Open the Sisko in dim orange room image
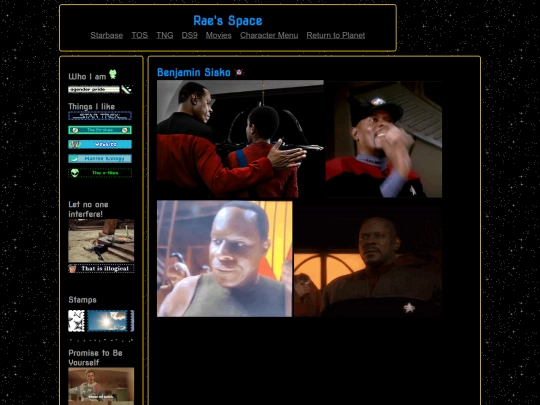The width and height of the screenshot is (540, 405). 368,259
